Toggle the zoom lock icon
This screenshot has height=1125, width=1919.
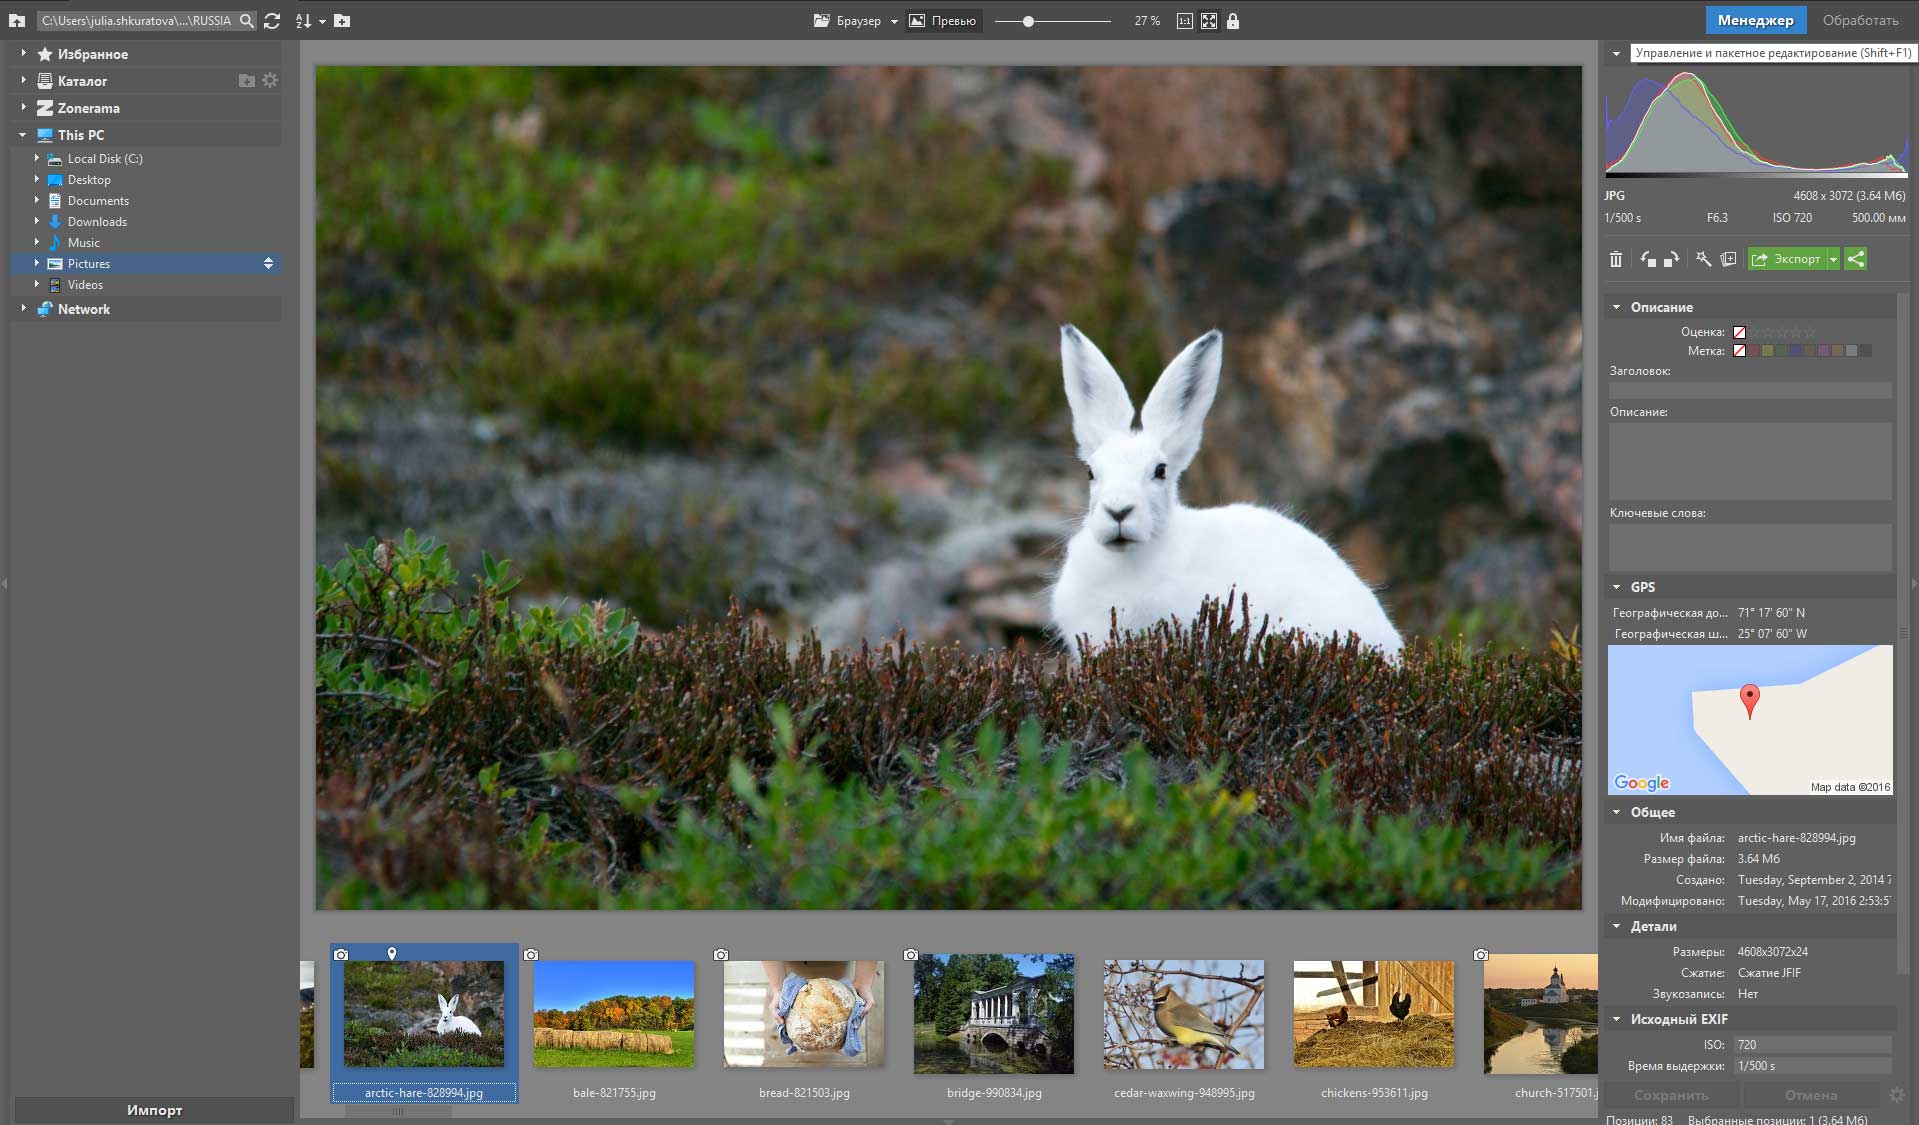point(1233,21)
